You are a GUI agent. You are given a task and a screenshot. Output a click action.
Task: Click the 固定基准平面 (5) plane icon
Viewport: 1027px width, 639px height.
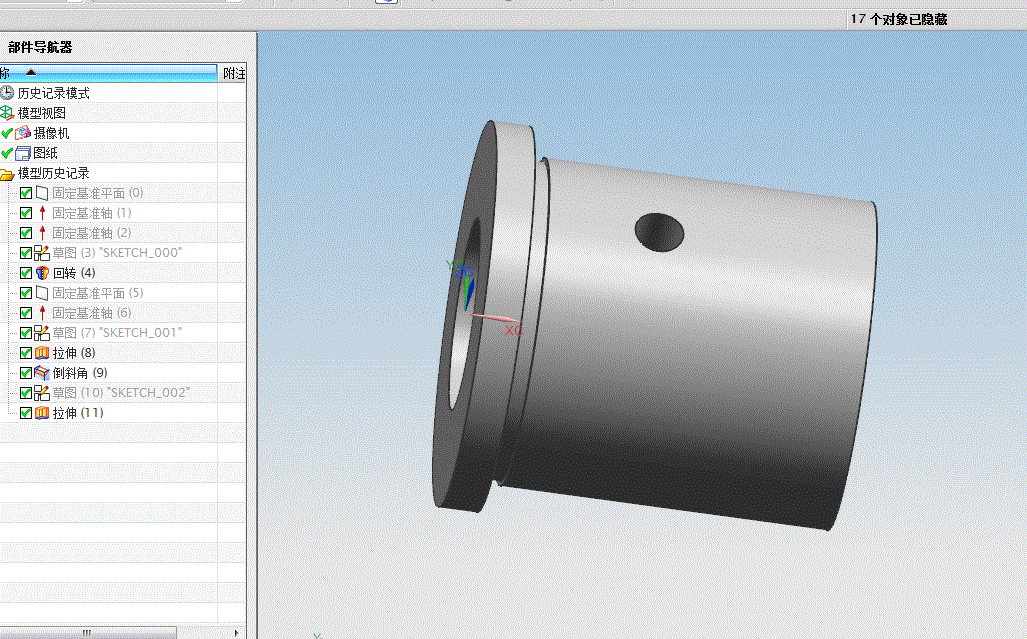tap(42, 293)
